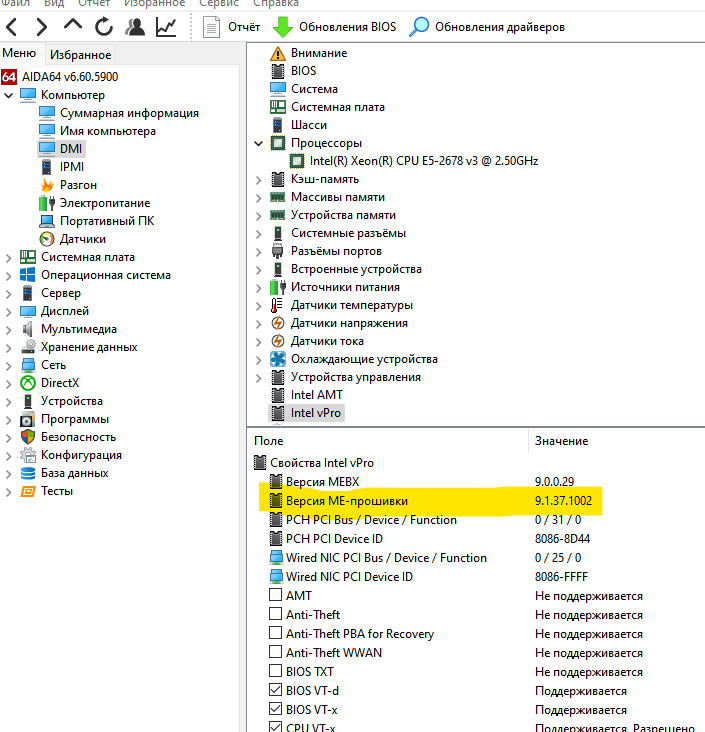
Task: Select Intel AMT item
Action: point(307,395)
